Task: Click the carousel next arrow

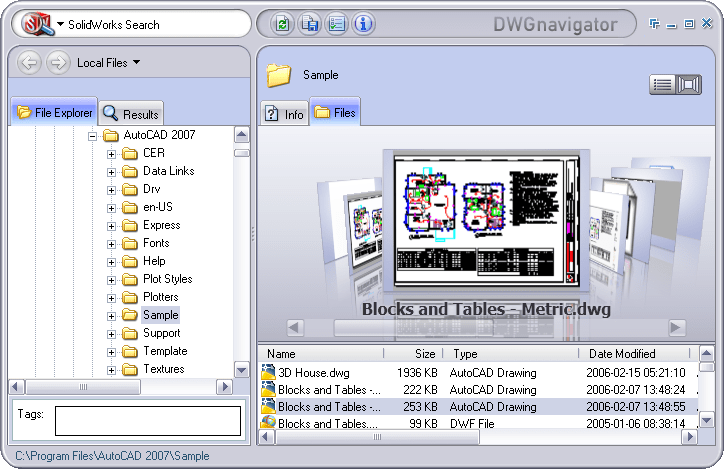Action: tap(676, 328)
